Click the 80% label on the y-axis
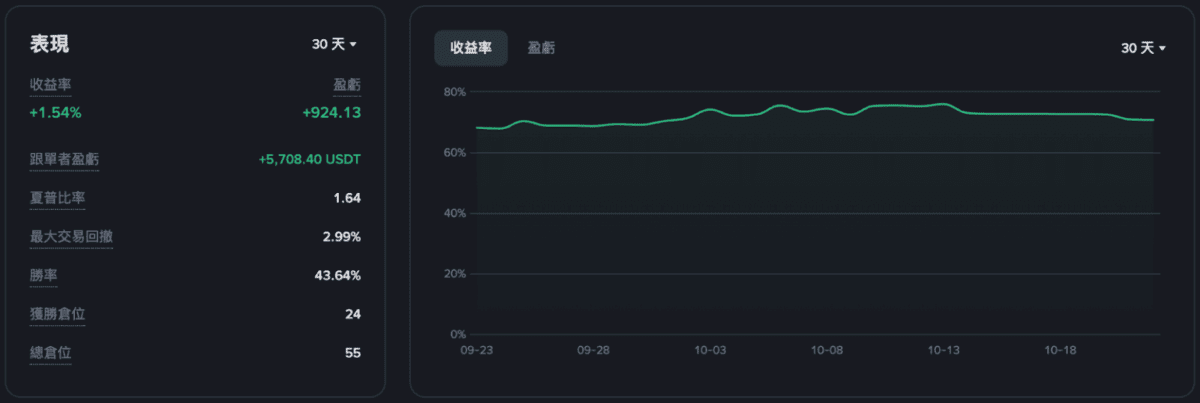Viewport: 1200px width, 403px height. [x=455, y=92]
